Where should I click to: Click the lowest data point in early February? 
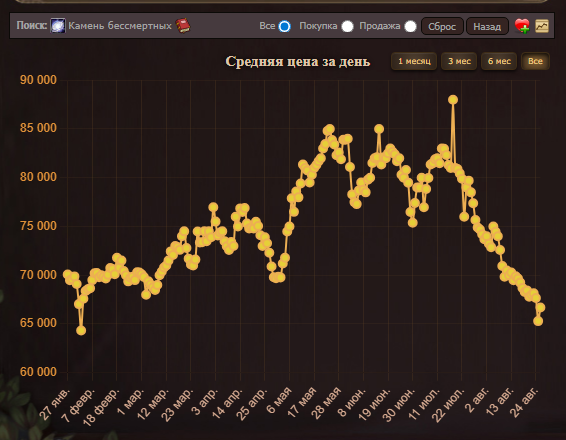click(x=81, y=330)
